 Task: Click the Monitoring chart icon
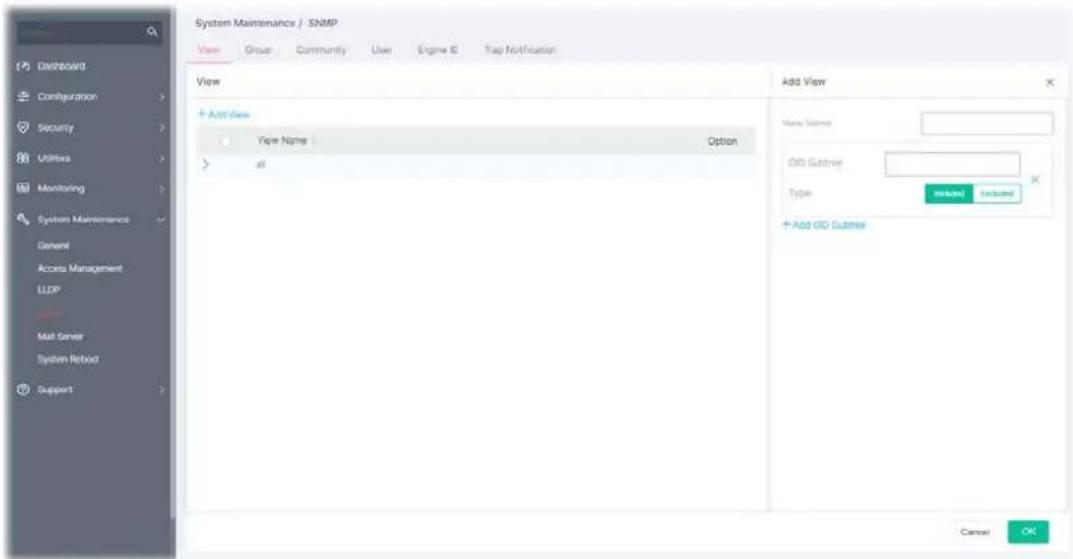click(23, 187)
